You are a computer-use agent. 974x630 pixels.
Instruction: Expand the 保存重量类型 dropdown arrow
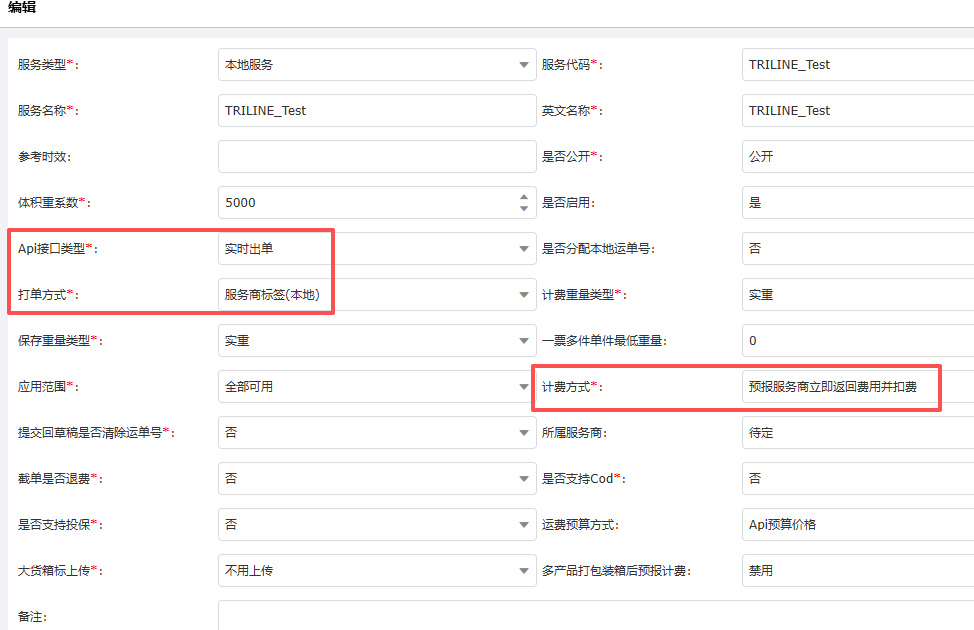pos(524,341)
